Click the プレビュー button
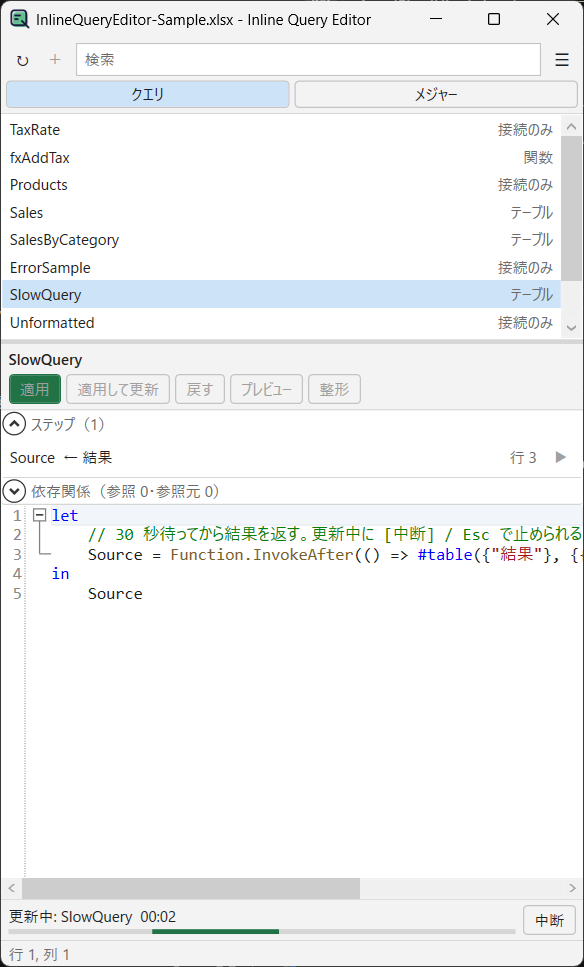584x967 pixels. pos(266,389)
